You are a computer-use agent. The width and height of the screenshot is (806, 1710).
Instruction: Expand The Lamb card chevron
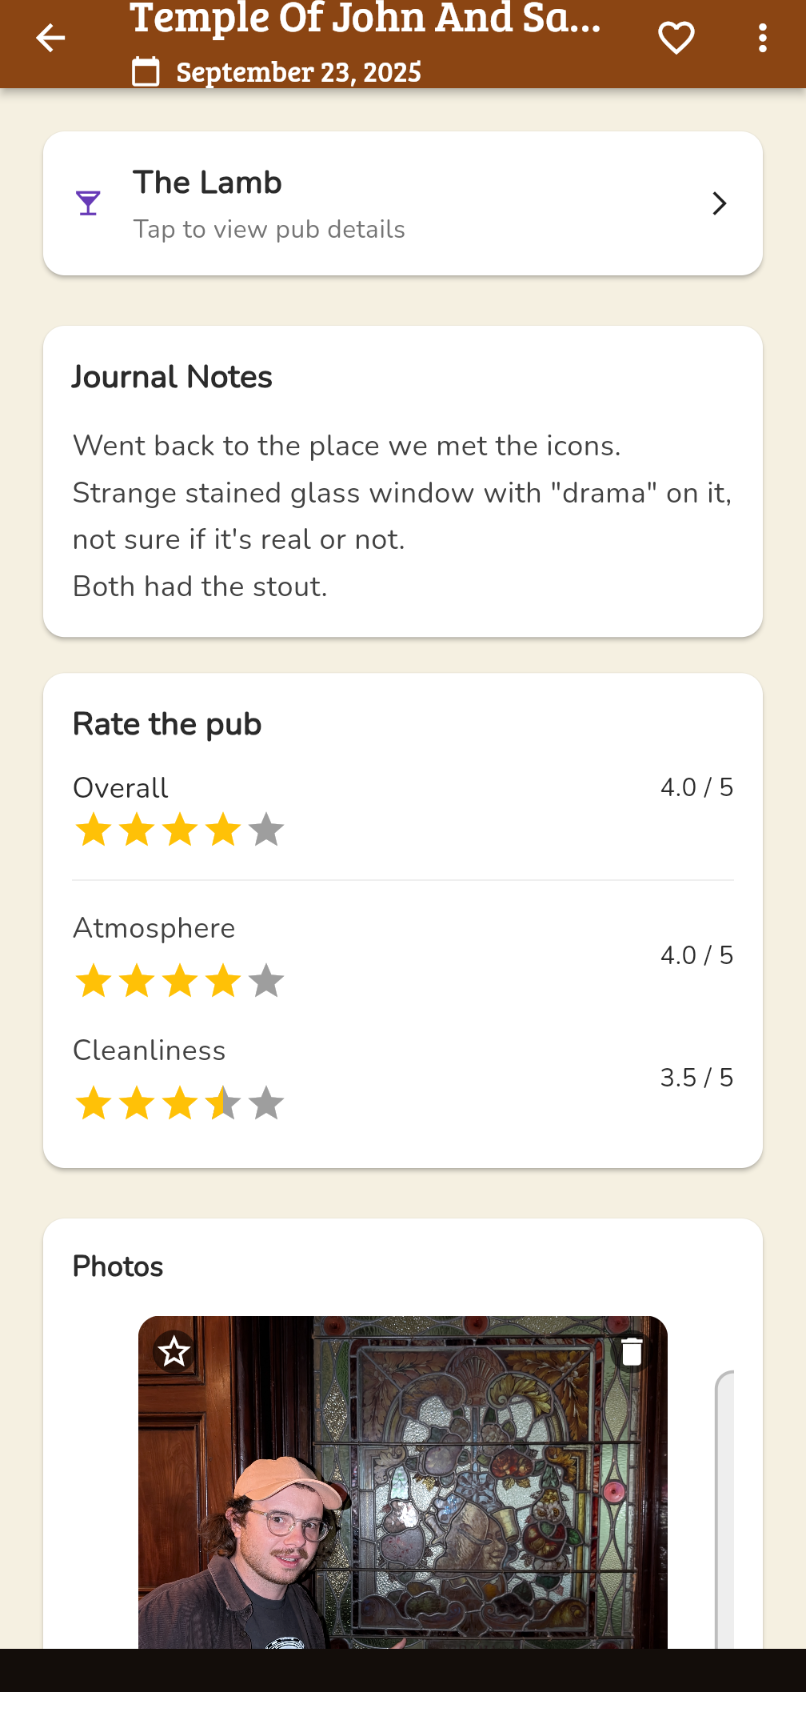[719, 204]
